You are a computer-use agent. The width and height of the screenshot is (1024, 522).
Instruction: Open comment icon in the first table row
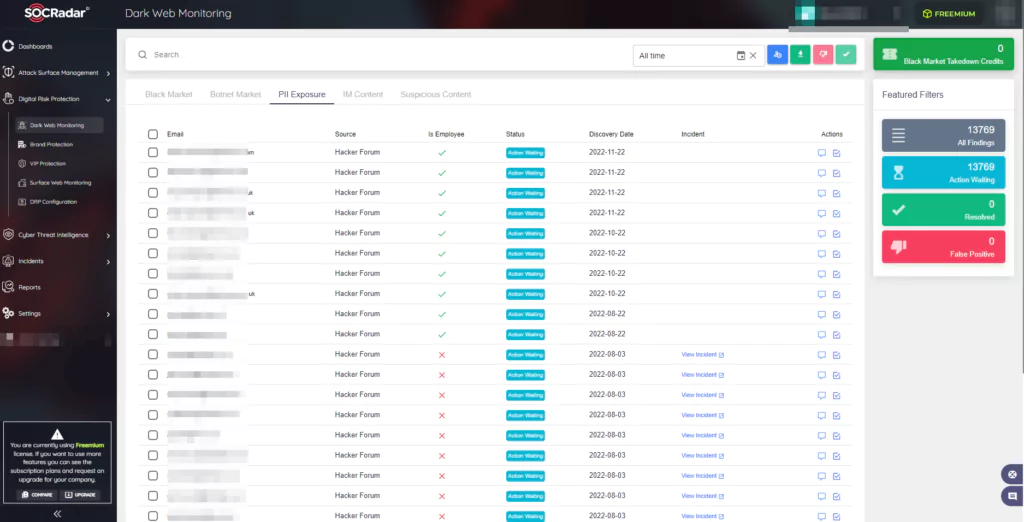[x=822, y=153]
